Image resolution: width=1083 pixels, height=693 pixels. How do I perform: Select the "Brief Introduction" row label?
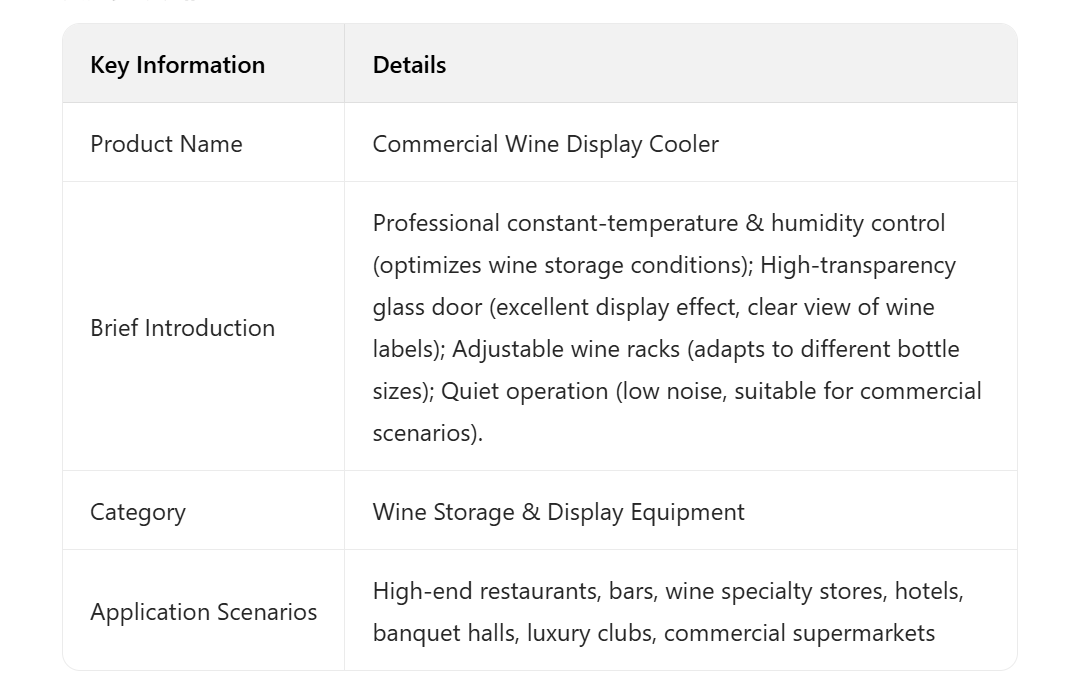(x=182, y=328)
